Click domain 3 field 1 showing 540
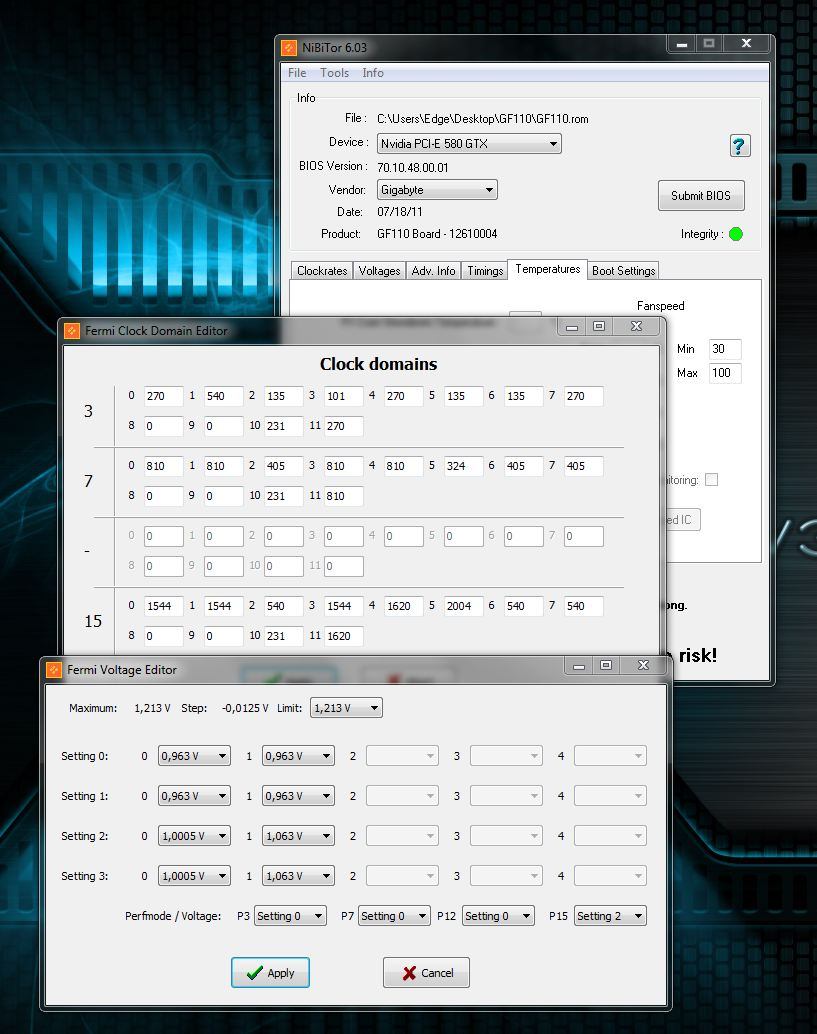The image size is (817, 1034). click(224, 396)
